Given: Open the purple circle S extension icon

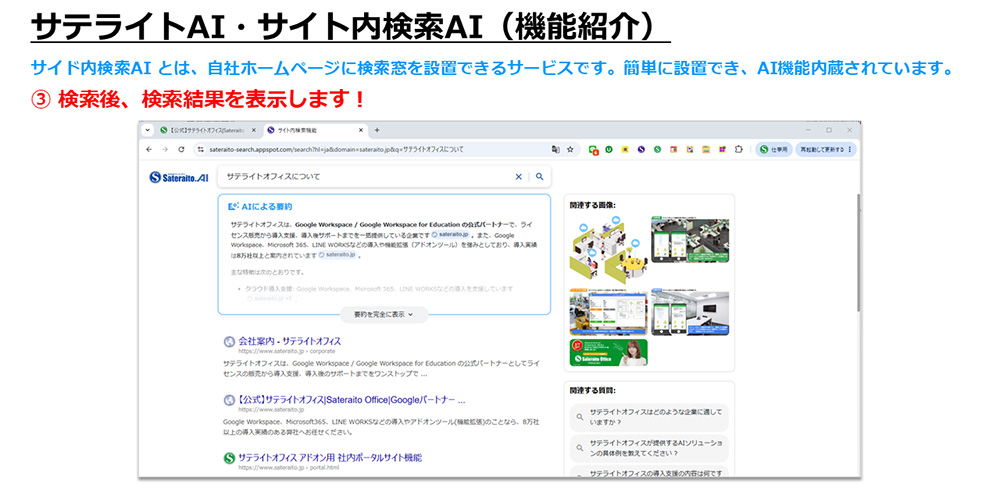Looking at the screenshot, I should click(x=641, y=149).
